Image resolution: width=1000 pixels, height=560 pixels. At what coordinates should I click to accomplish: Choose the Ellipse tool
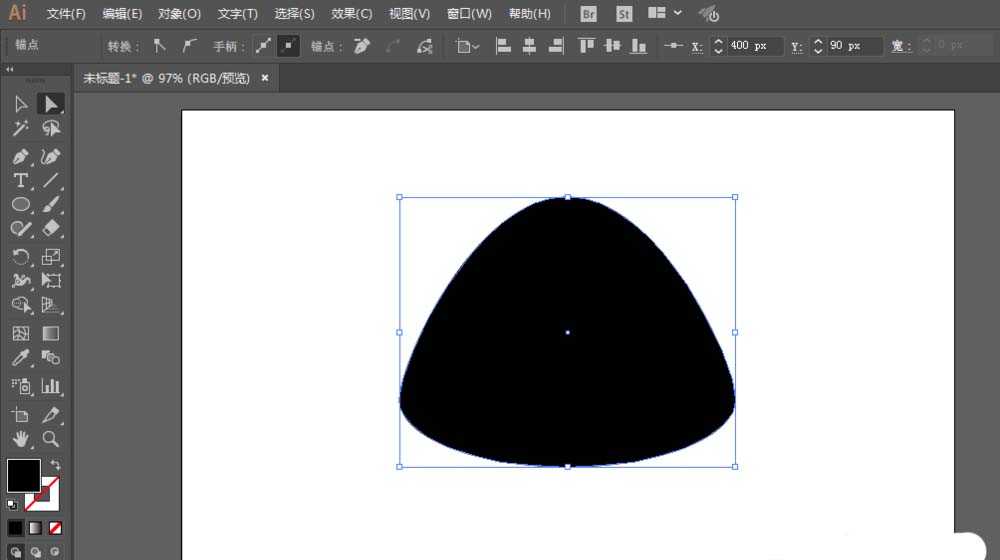20,205
